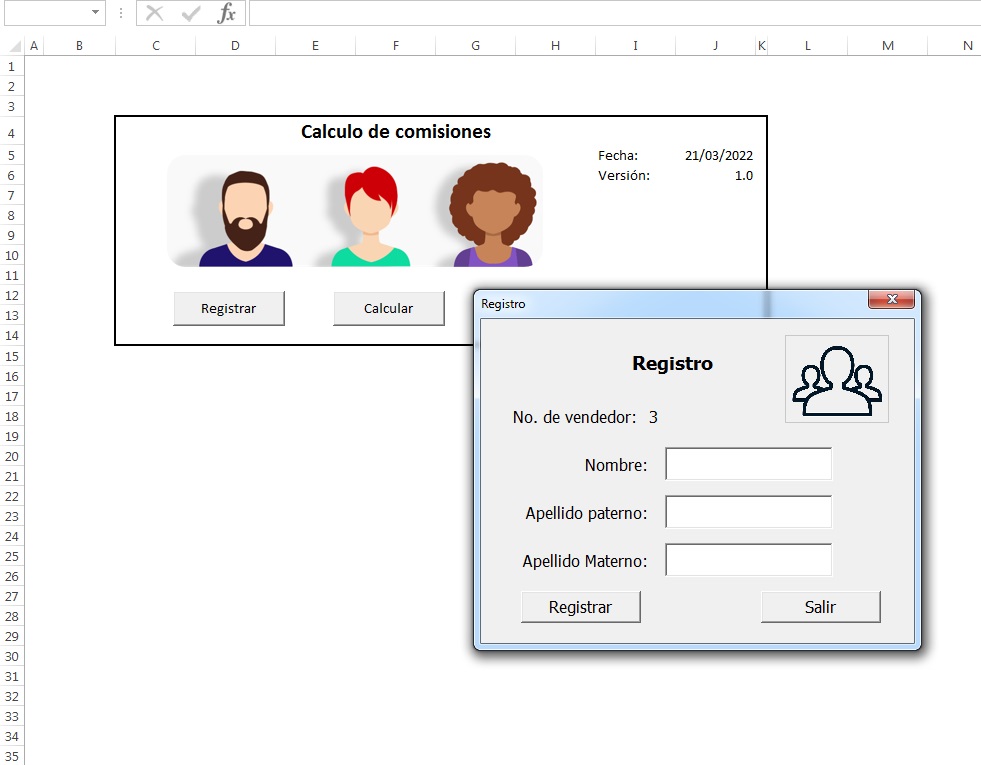Click the Registrar button on the worksheet
Screen dimensions: 981x765
(x=228, y=308)
